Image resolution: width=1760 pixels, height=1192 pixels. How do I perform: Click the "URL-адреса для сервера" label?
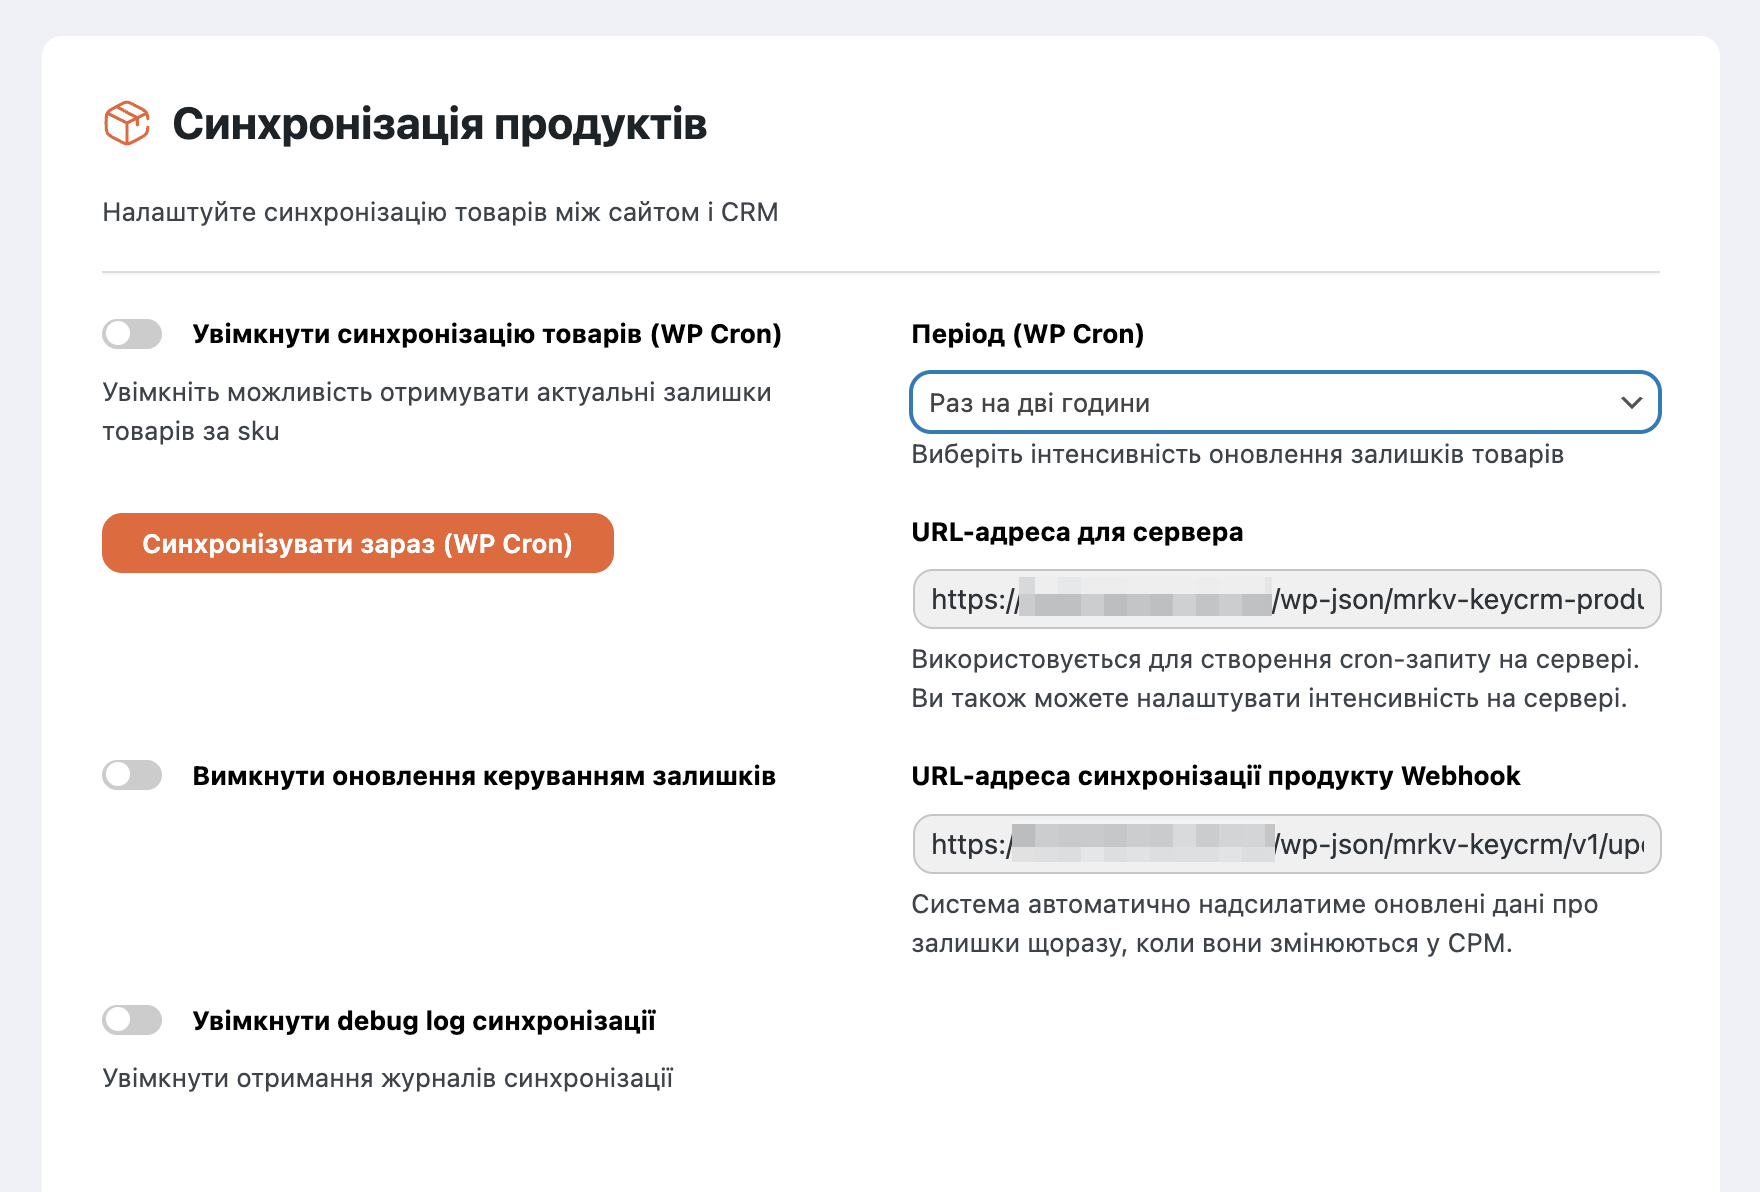1077,532
